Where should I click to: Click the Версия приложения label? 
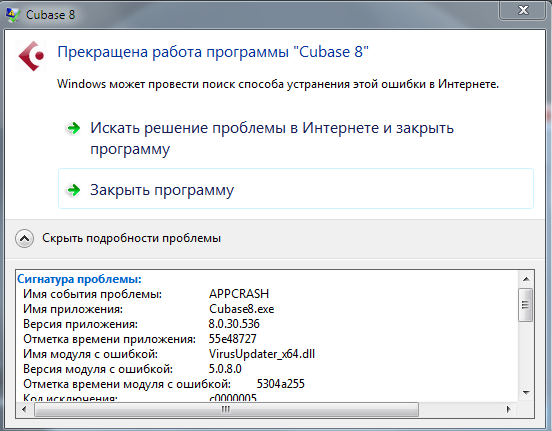click(81, 324)
